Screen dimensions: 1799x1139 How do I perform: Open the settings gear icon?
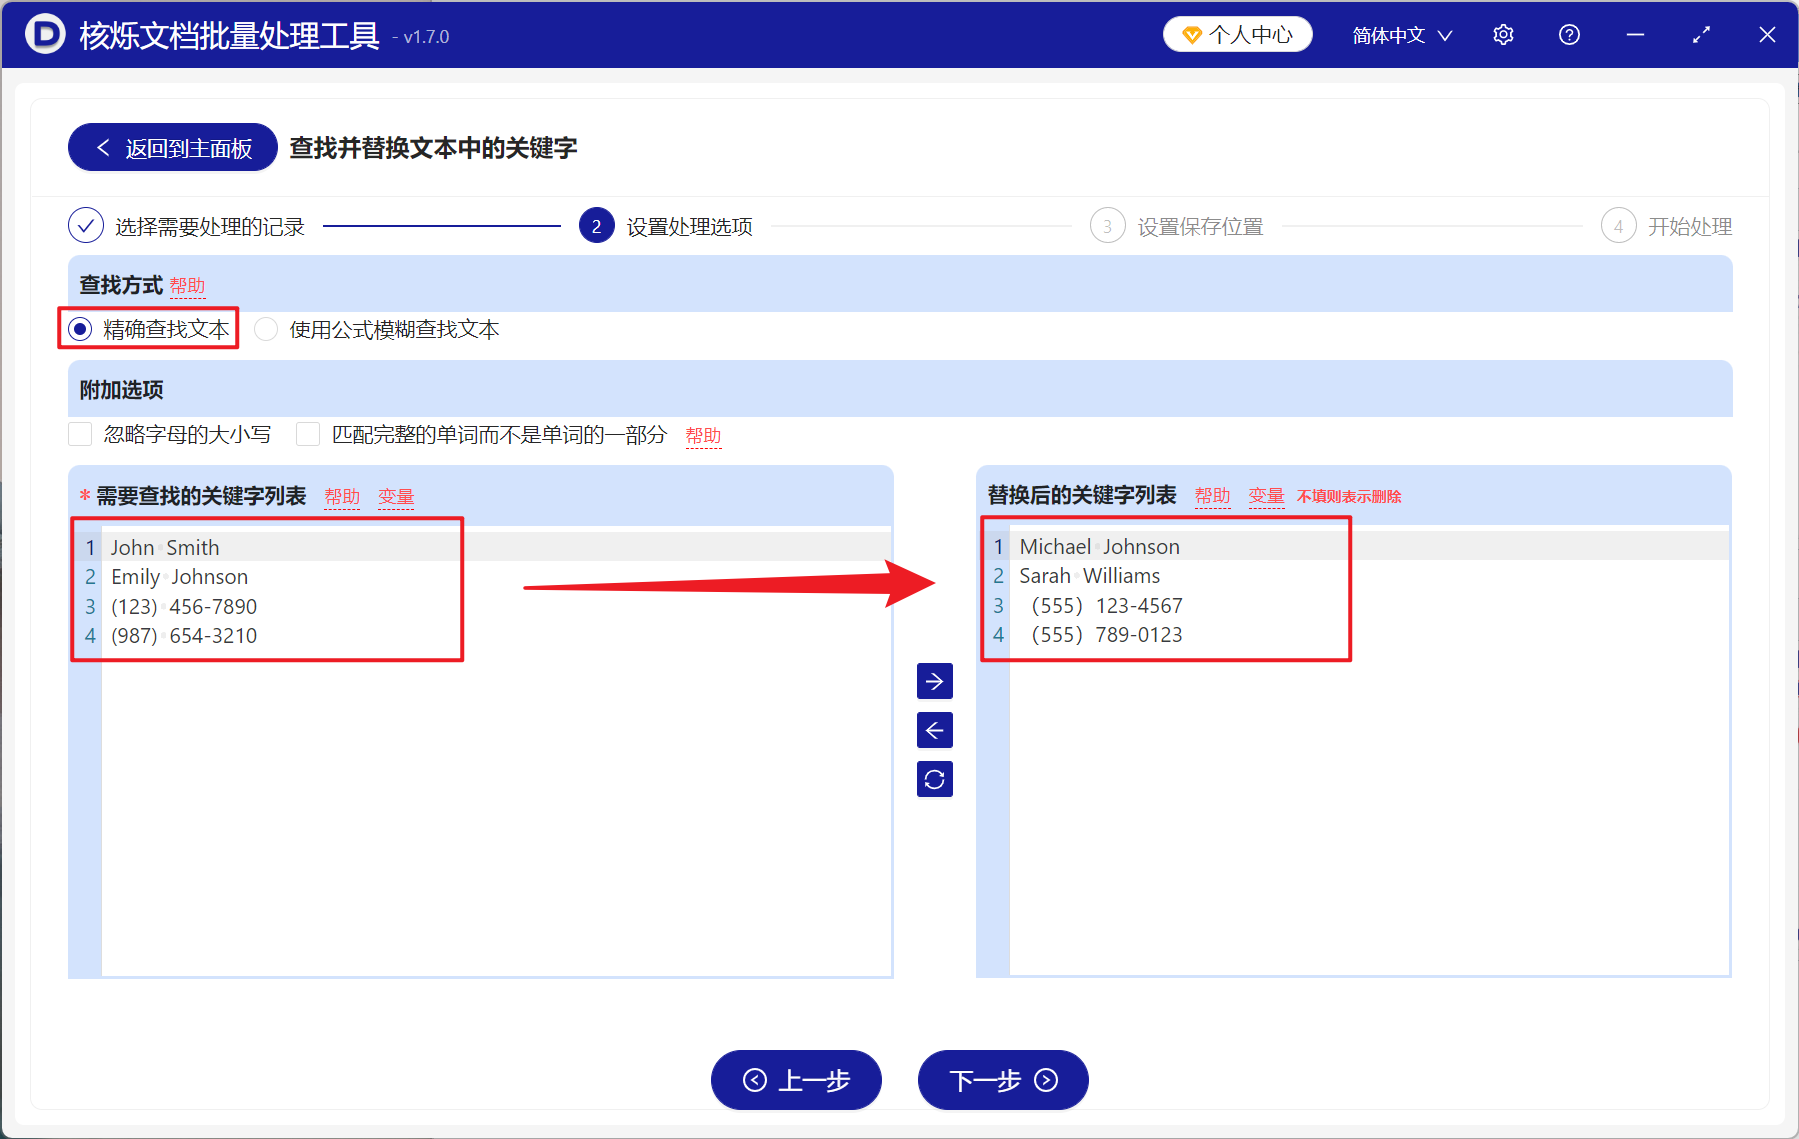click(x=1503, y=34)
